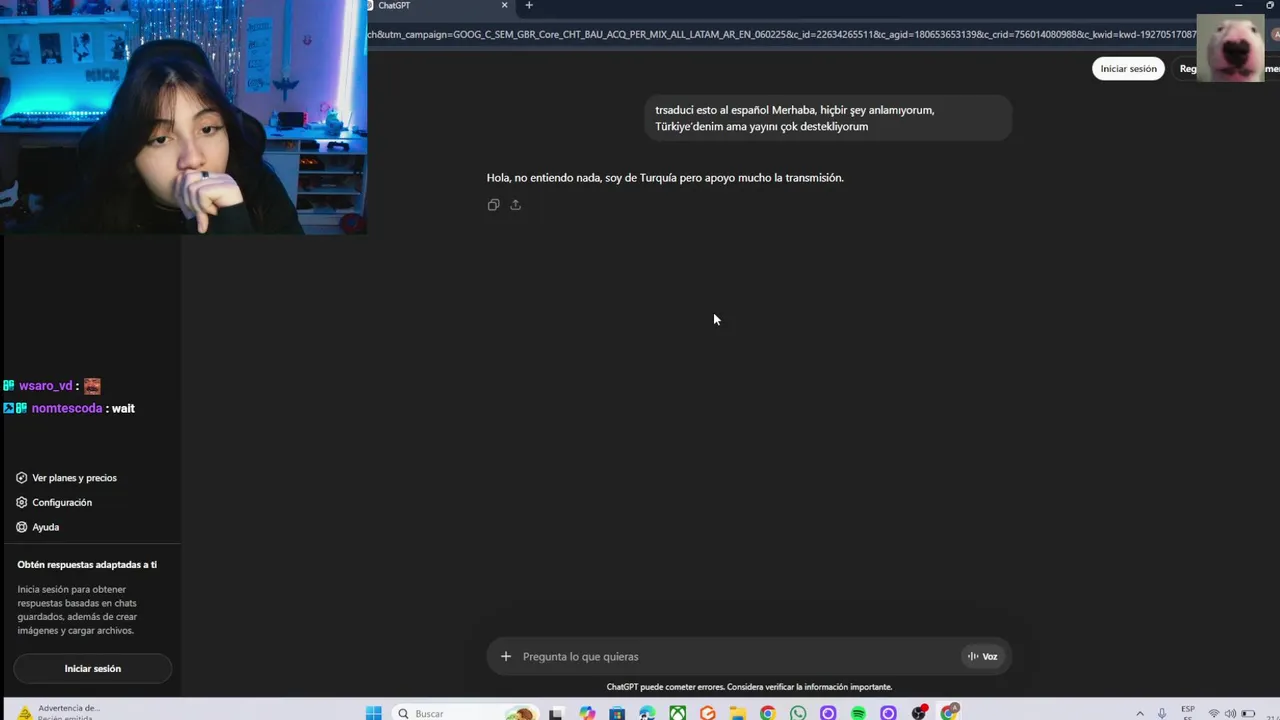
Task: Open File Explorer from the taskbar
Action: point(738,713)
